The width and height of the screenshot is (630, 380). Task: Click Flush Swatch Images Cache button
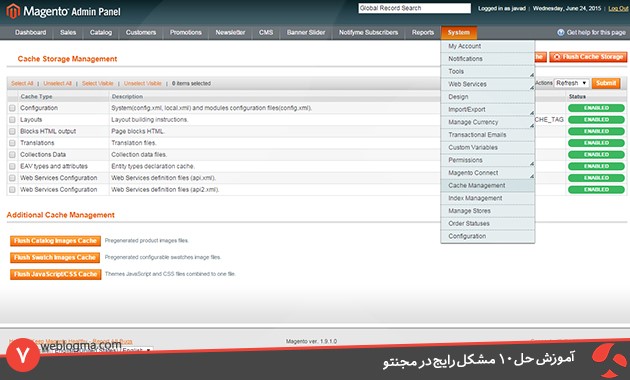point(55,257)
